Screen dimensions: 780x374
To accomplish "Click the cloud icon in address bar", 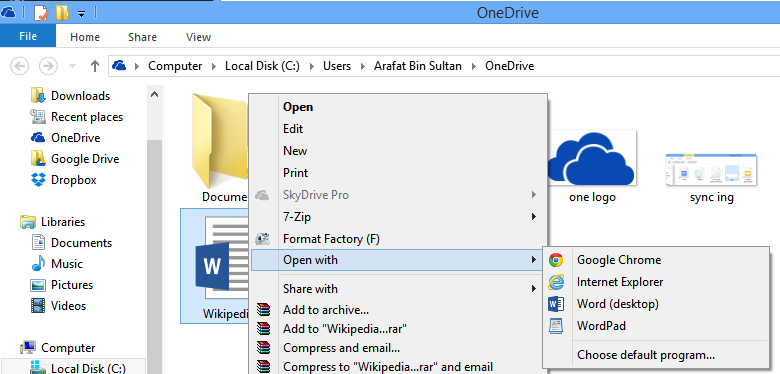I will click(x=119, y=66).
